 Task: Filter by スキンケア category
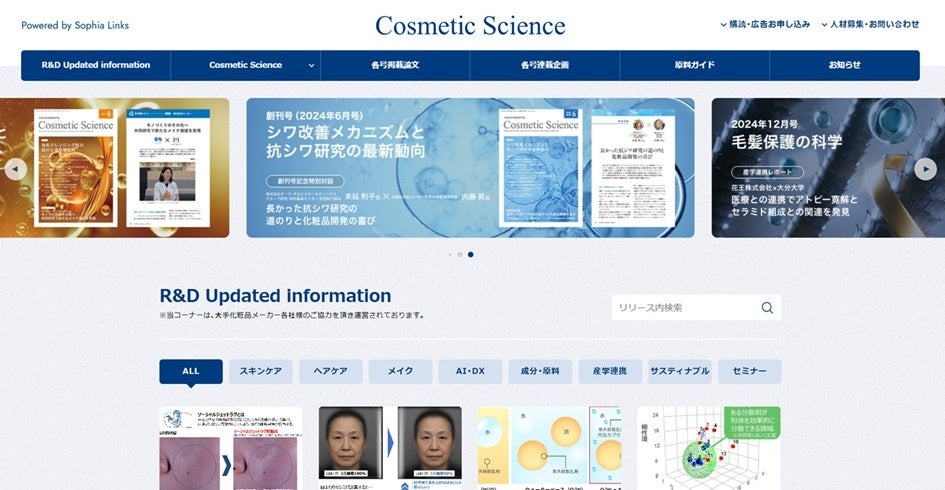click(261, 371)
